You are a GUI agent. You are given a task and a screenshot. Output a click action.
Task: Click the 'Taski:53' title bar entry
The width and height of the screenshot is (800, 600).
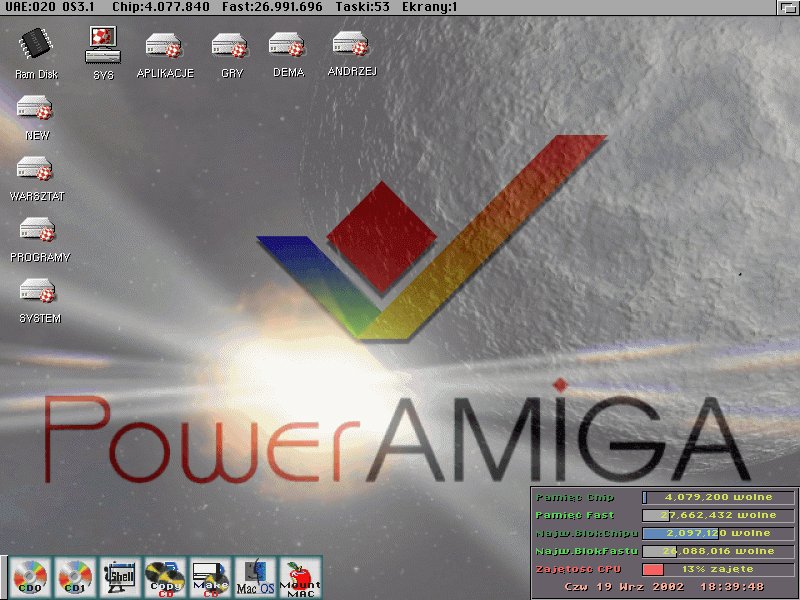[x=362, y=7]
